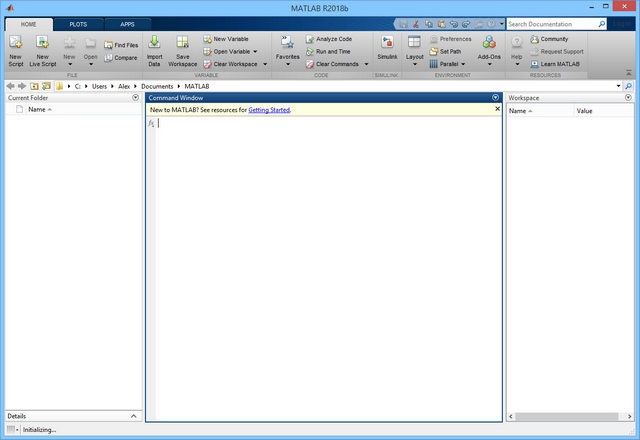Viewport: 640px width, 440px height.
Task: Open Simulink from the toolstrip
Action: pyautogui.click(x=387, y=46)
